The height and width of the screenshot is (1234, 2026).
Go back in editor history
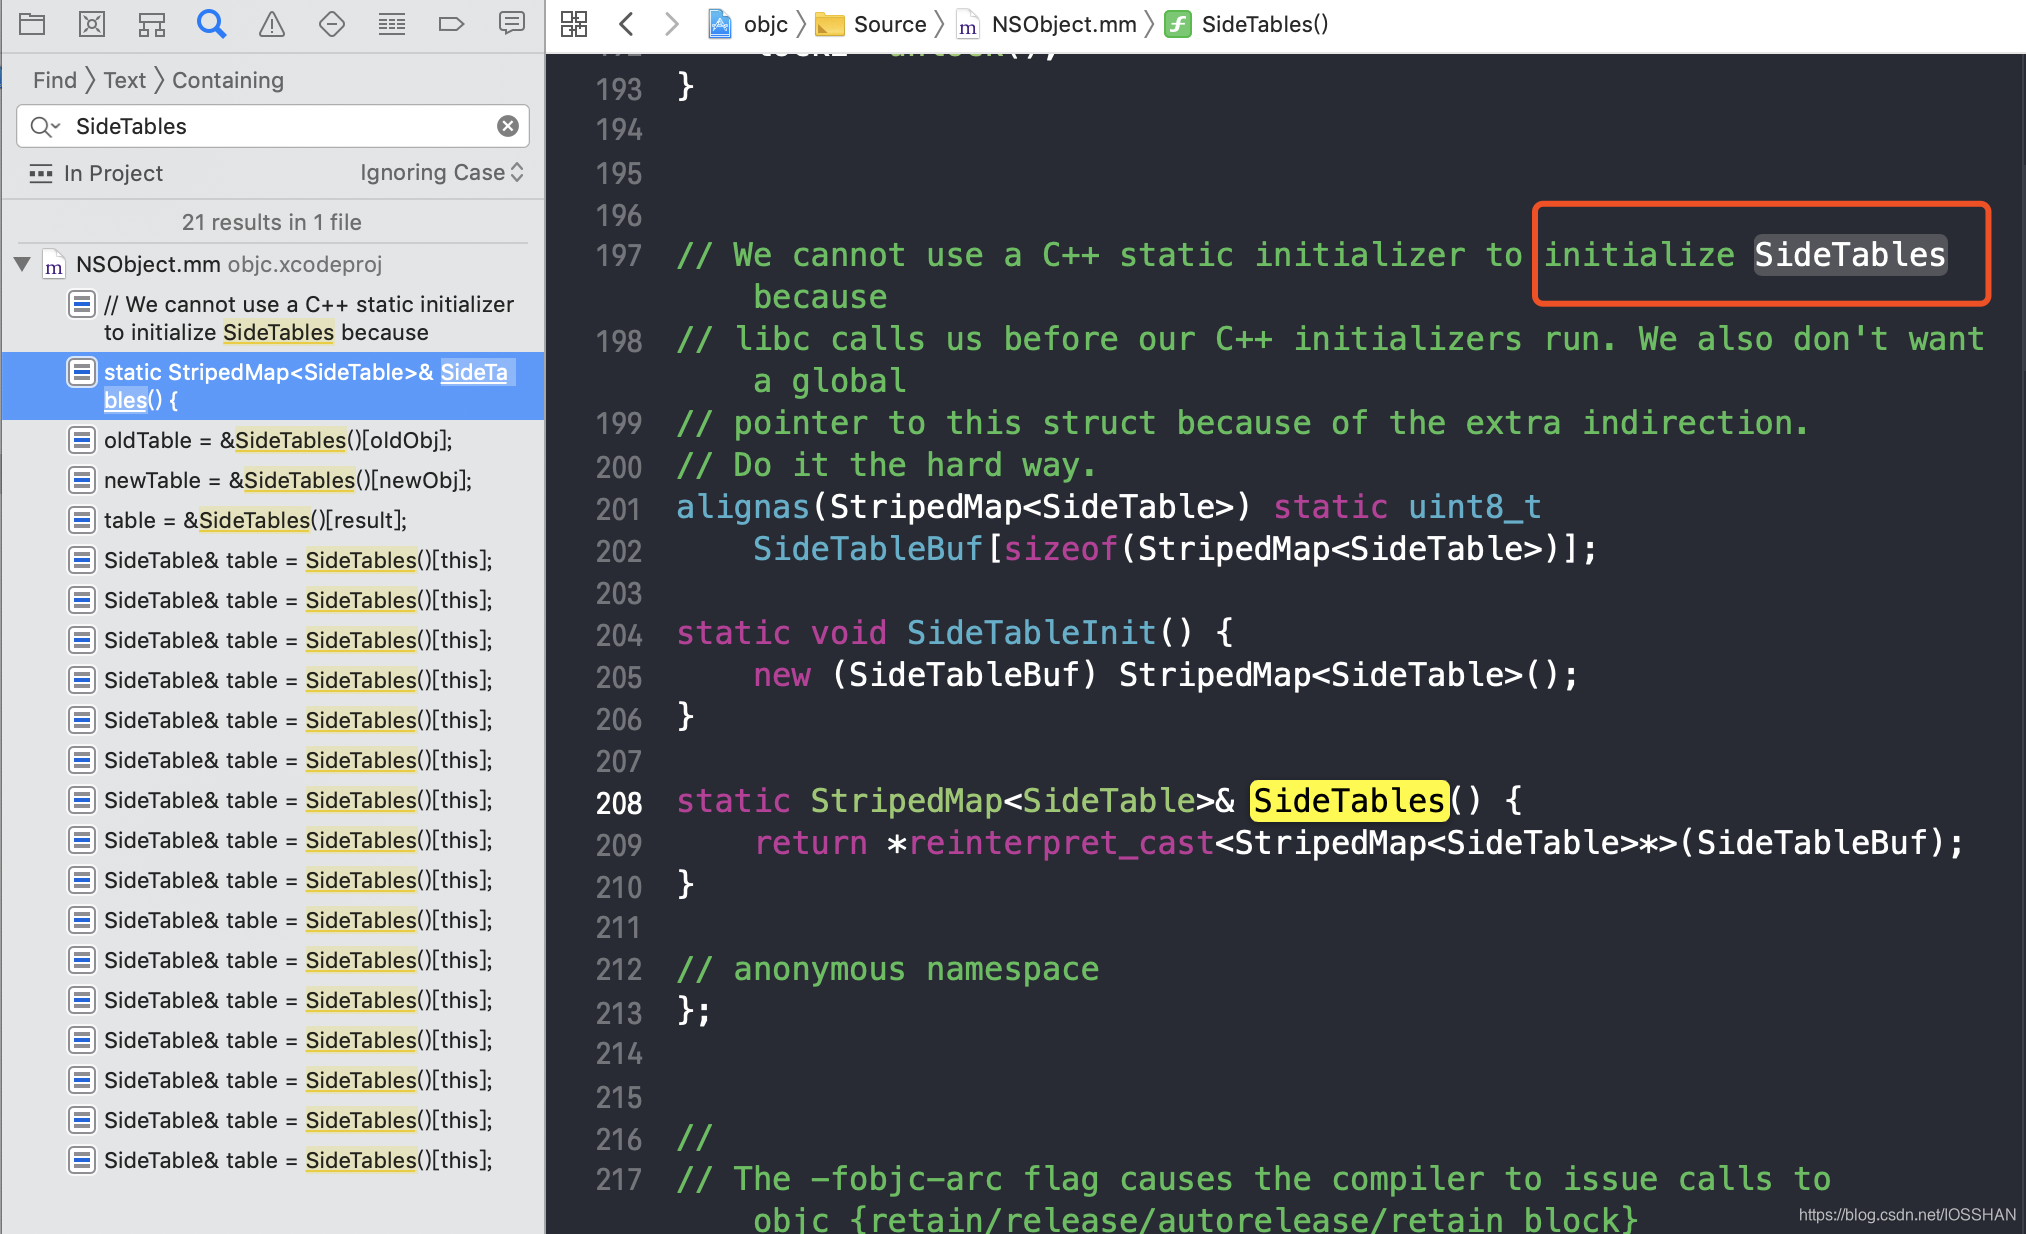tap(627, 24)
